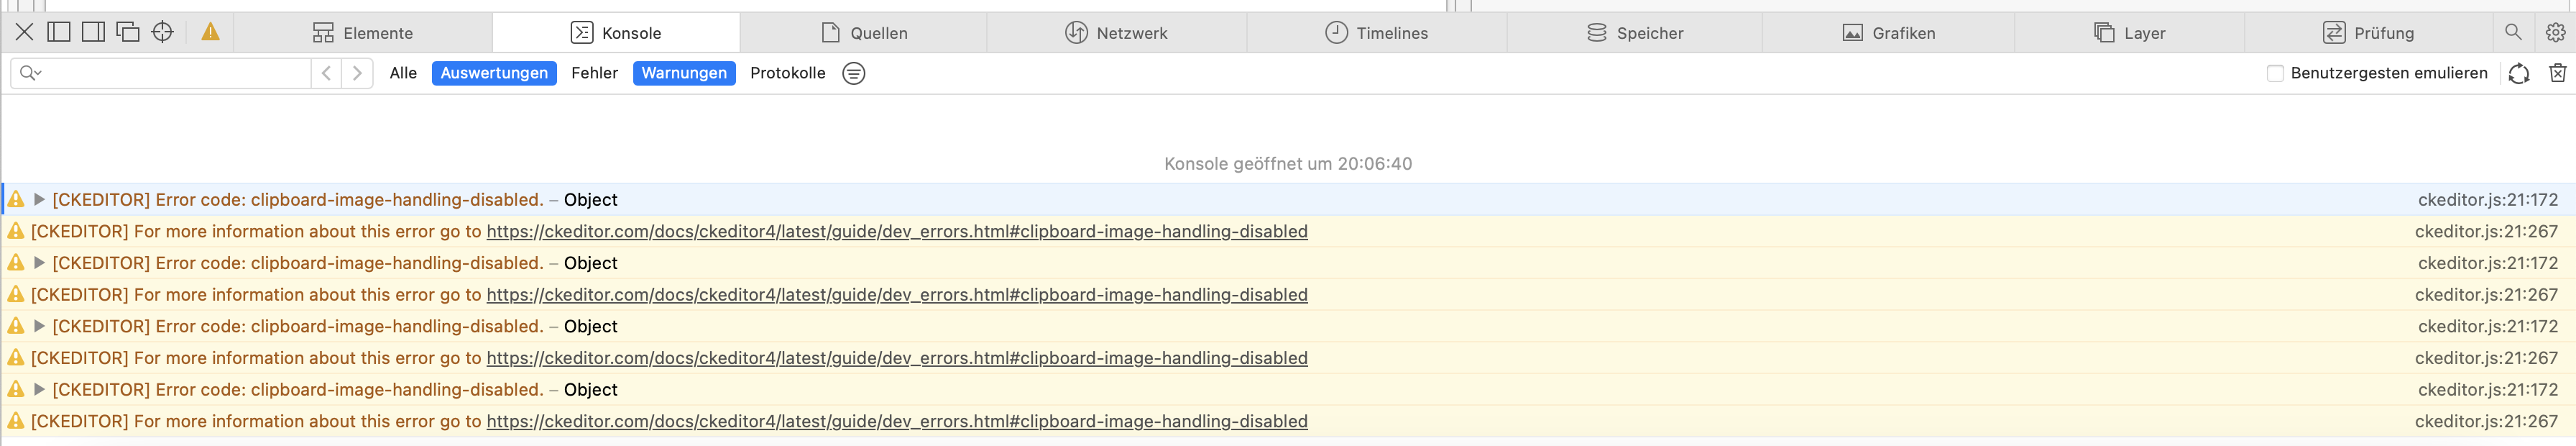This screenshot has height=446, width=2576.
Task: Dock inspector to the right side
Action: (93, 32)
